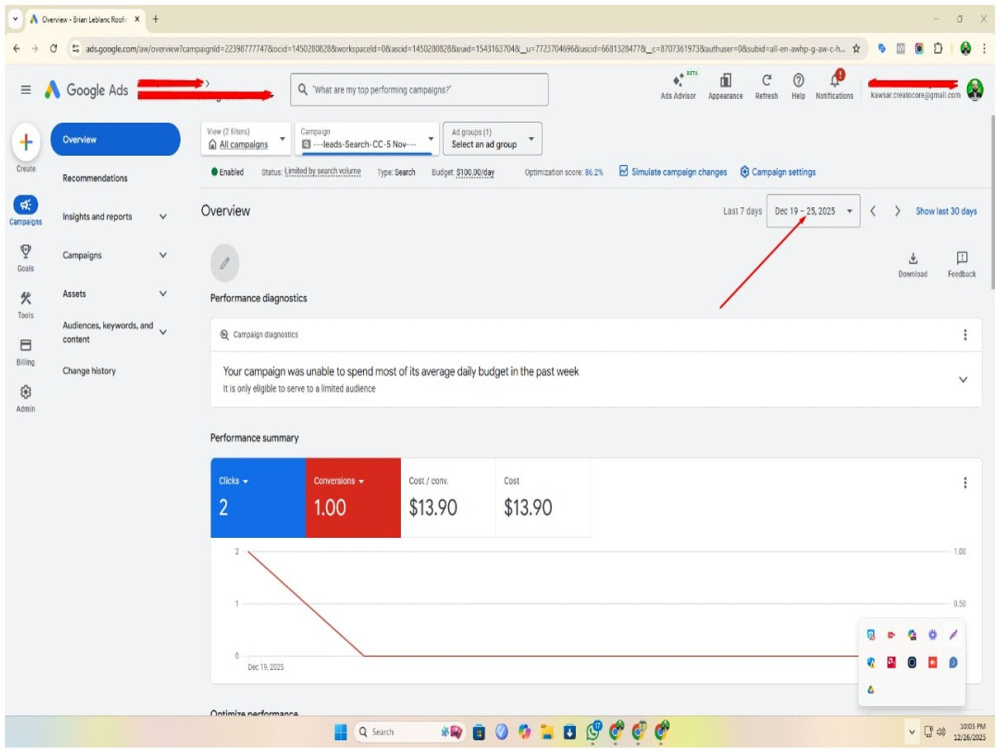Download the overview report
This screenshot has height=750, width=1000.
pos(913,264)
